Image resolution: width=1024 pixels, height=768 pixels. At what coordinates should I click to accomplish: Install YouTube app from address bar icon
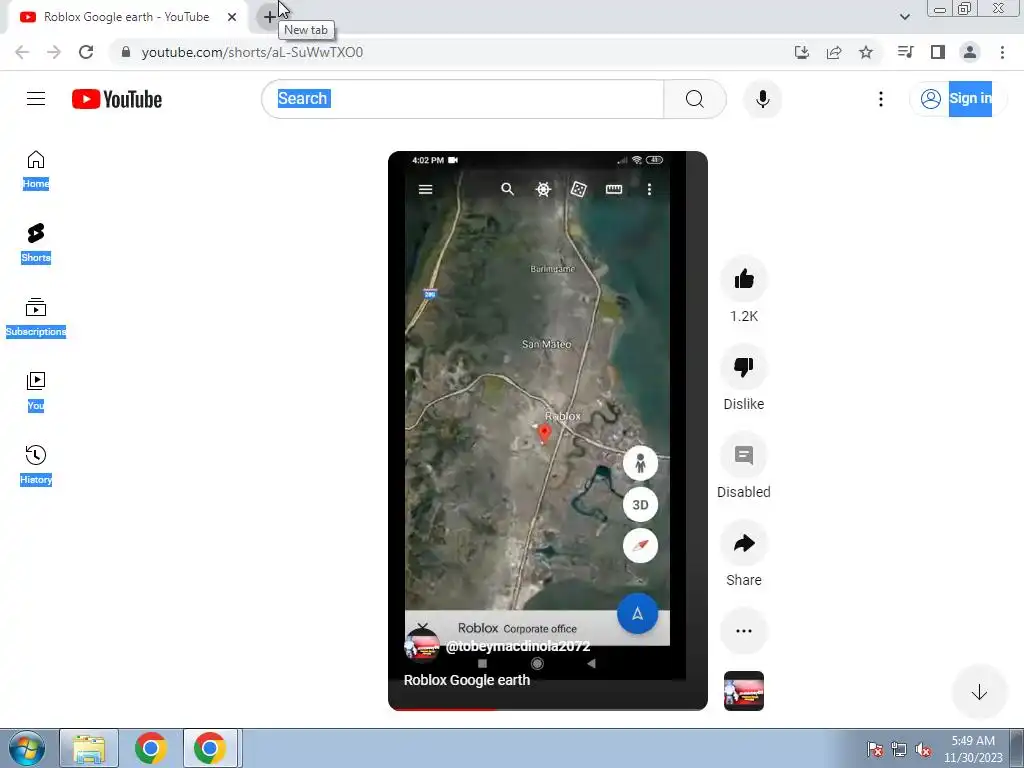pyautogui.click(x=802, y=52)
